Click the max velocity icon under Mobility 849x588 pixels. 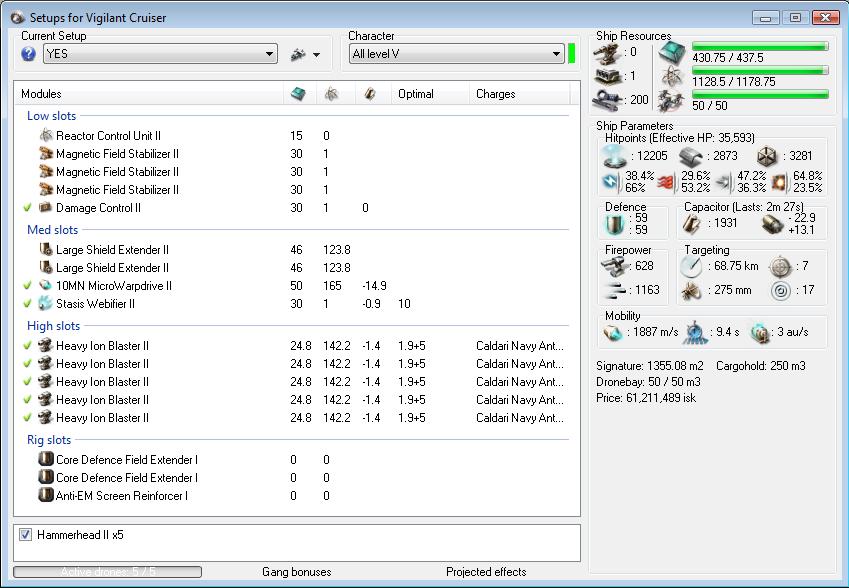(613, 332)
